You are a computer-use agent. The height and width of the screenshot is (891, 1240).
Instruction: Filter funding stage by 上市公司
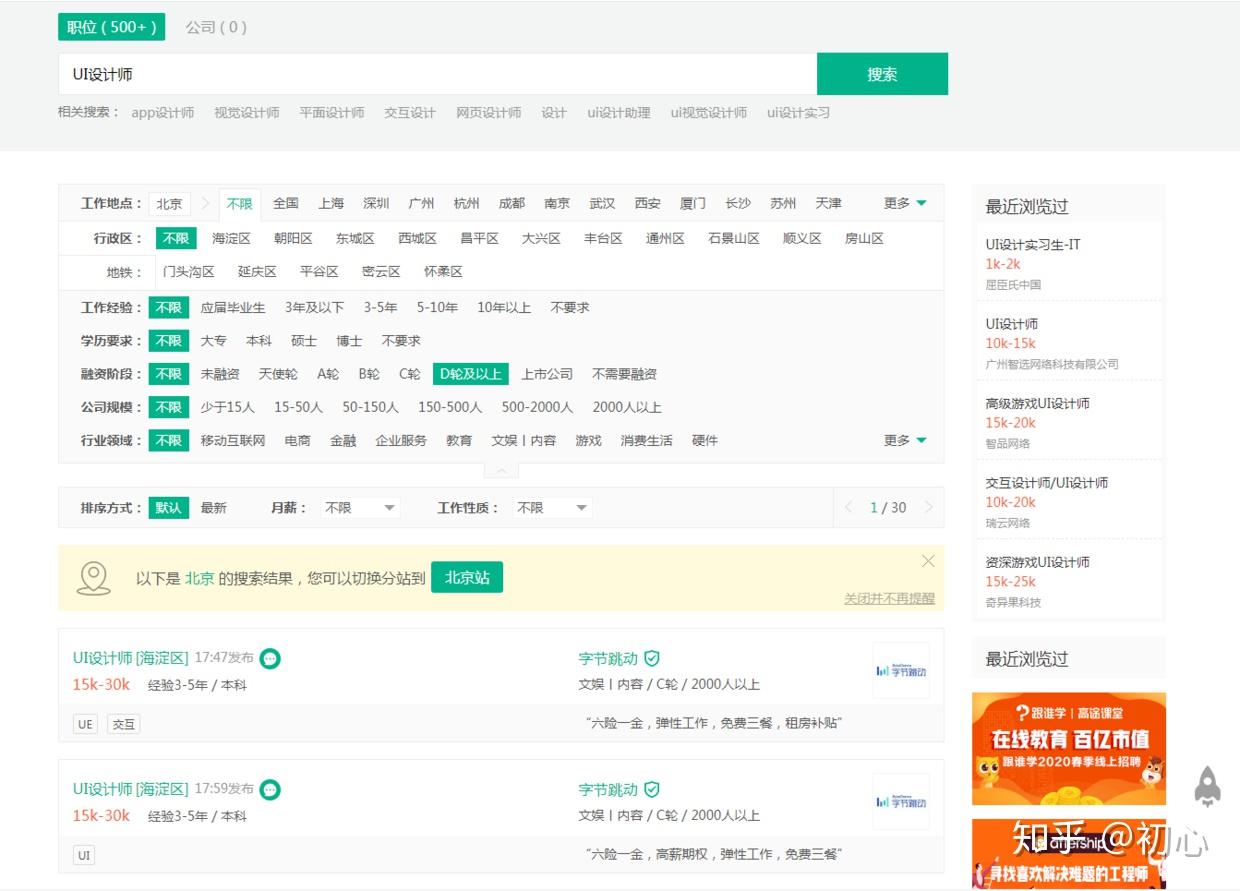pos(547,374)
